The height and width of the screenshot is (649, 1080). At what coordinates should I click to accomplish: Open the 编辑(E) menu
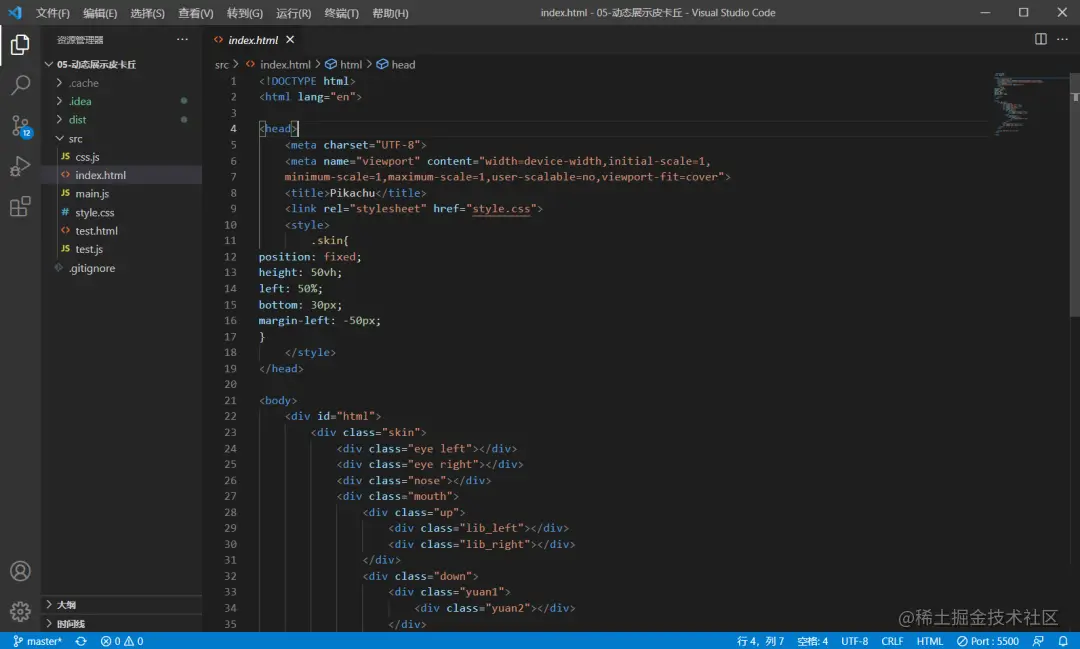(x=100, y=13)
